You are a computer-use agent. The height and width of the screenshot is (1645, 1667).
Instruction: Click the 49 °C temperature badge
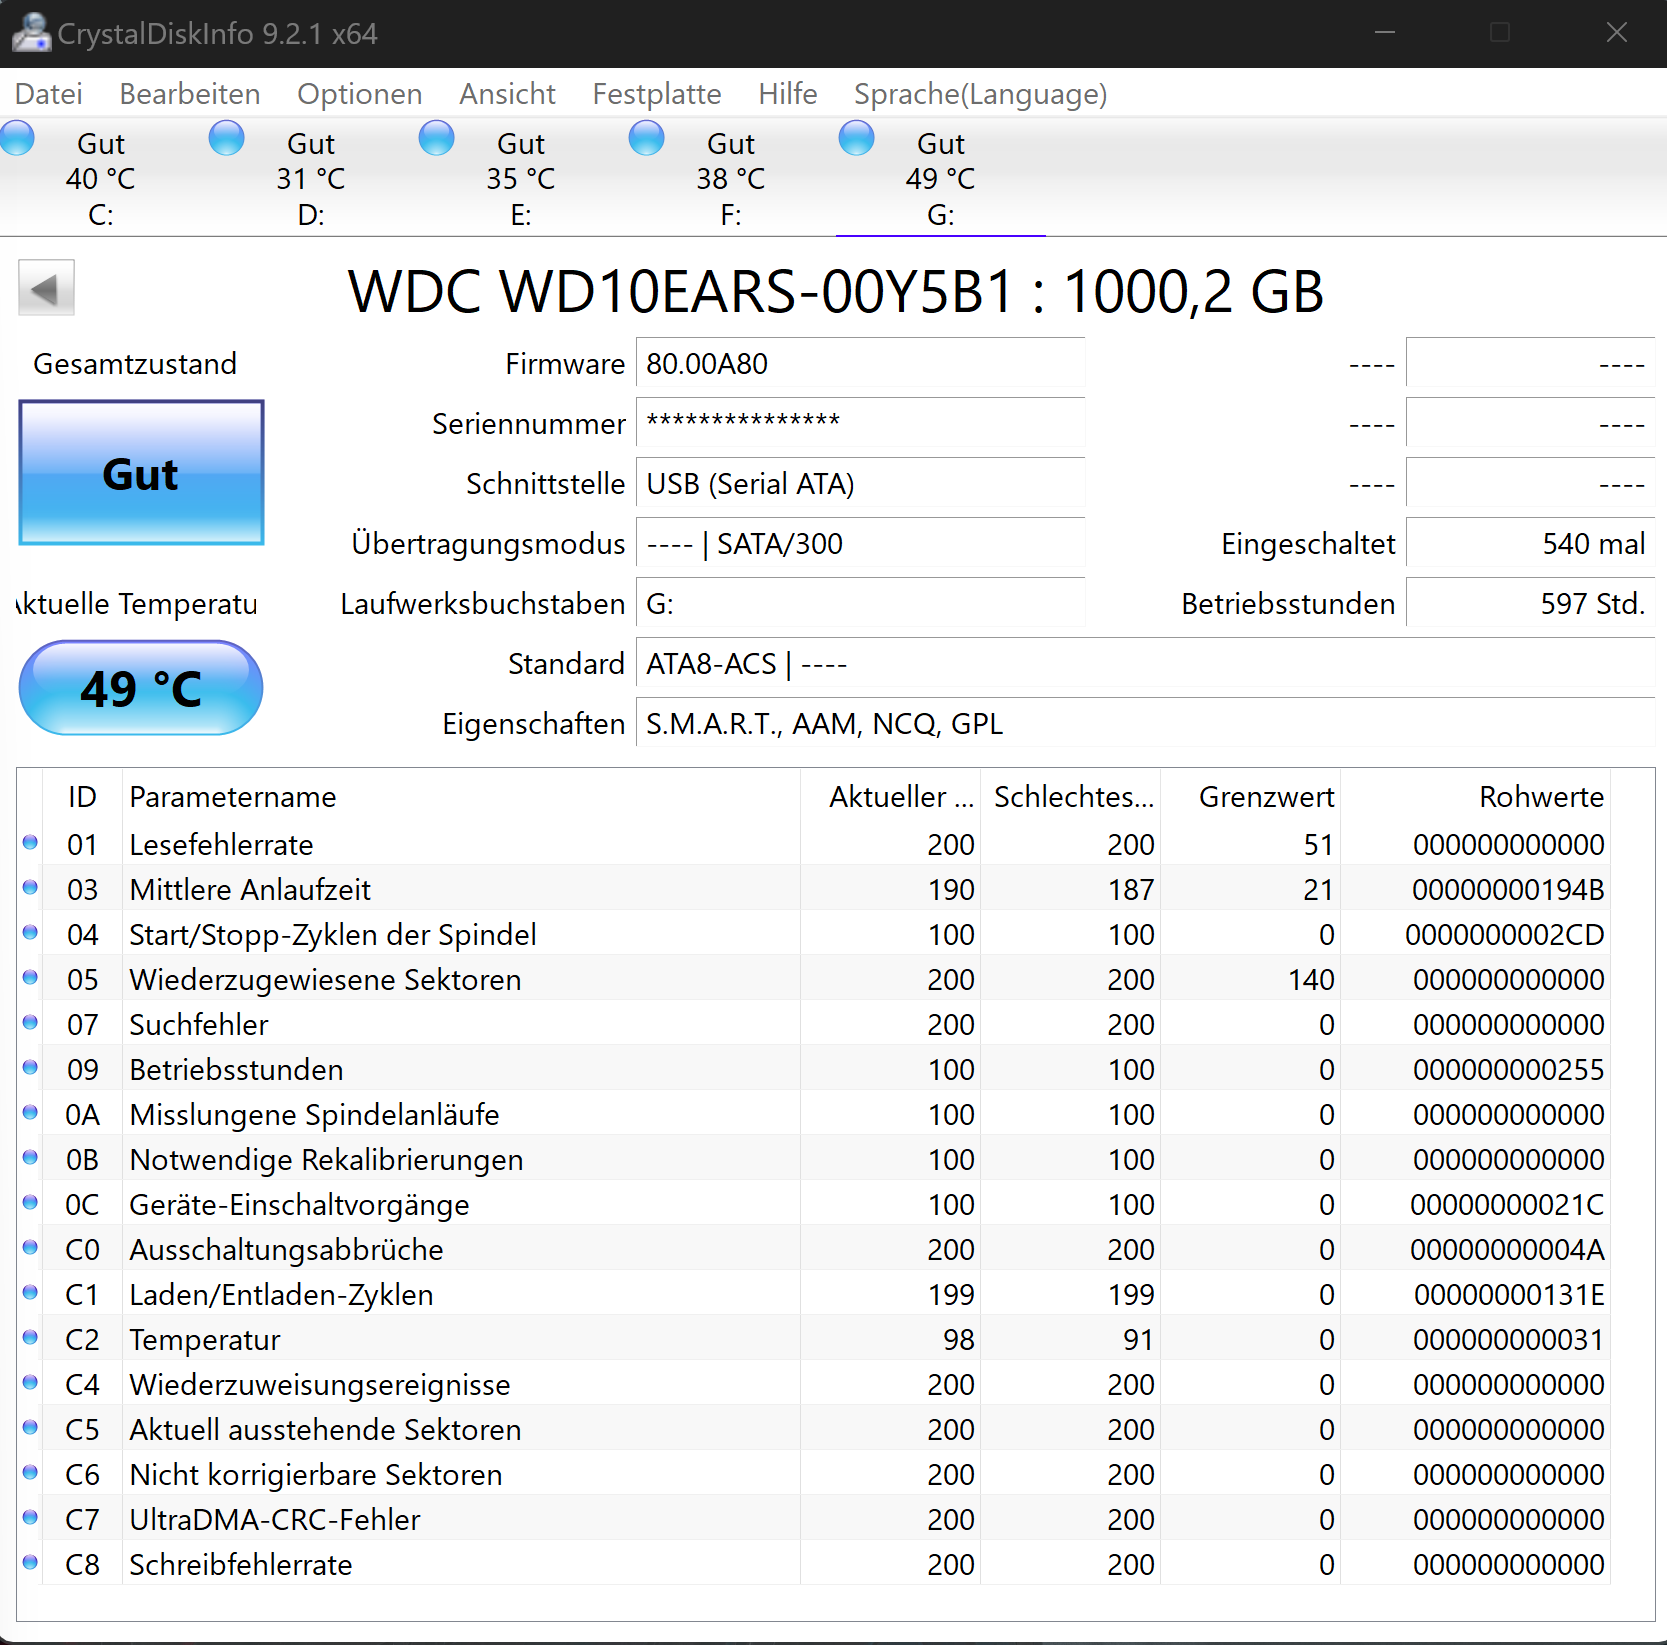(x=140, y=688)
